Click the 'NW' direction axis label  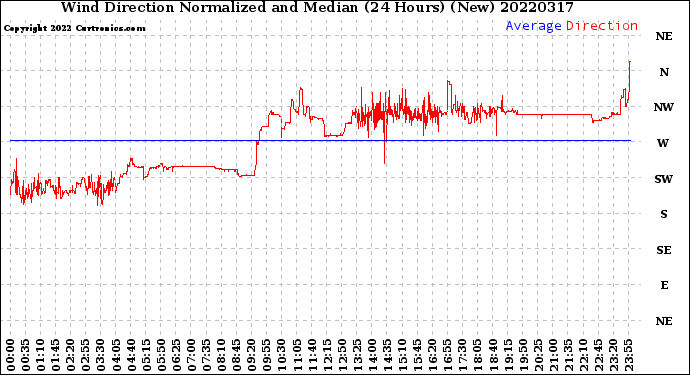click(664, 107)
